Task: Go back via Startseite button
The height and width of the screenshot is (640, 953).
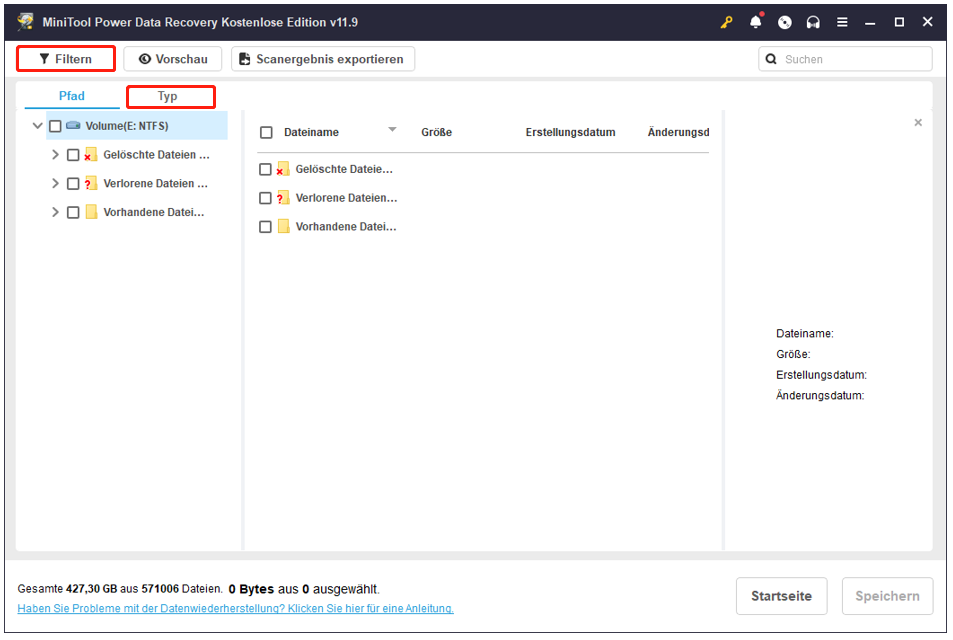Action: click(x=781, y=596)
